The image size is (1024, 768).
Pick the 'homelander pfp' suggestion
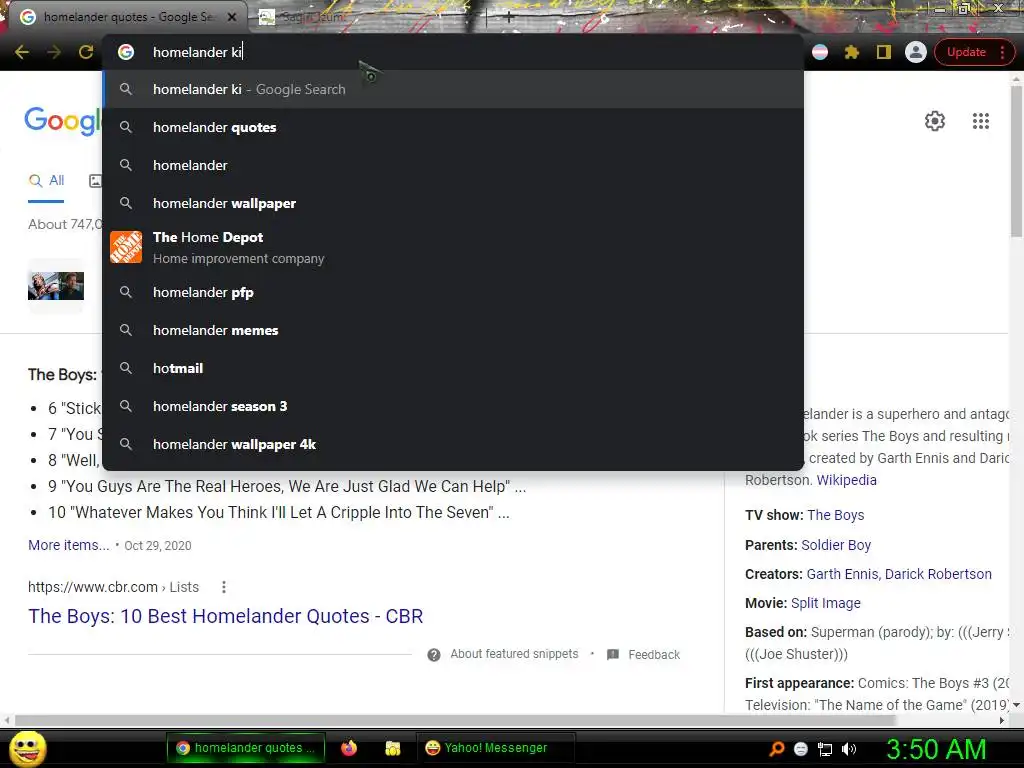tap(453, 292)
